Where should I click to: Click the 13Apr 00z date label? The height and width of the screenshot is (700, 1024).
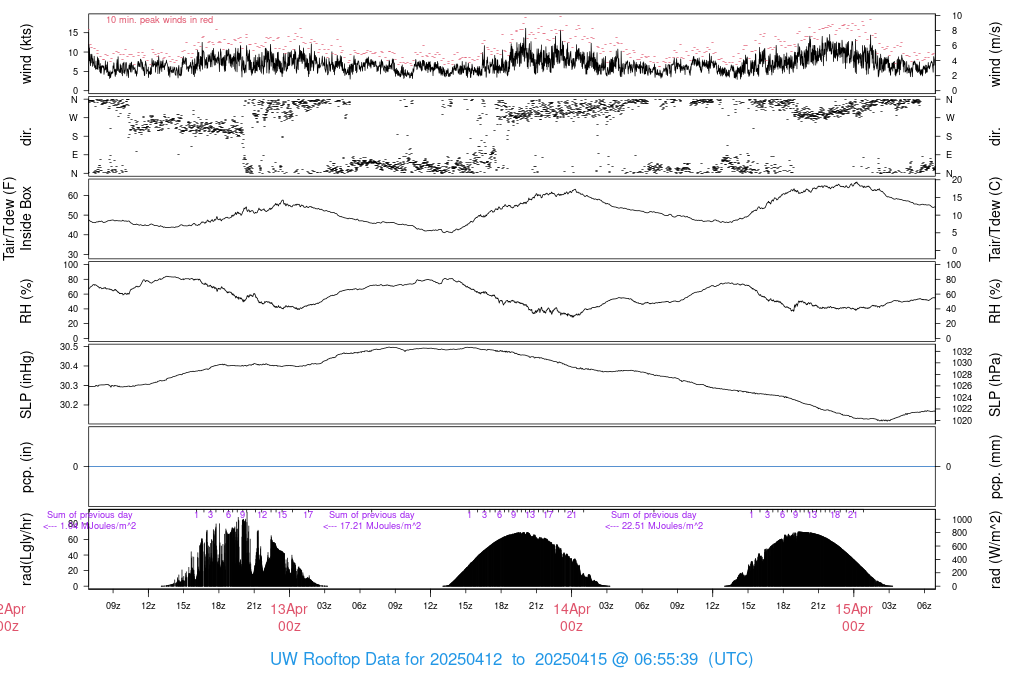tap(289, 618)
